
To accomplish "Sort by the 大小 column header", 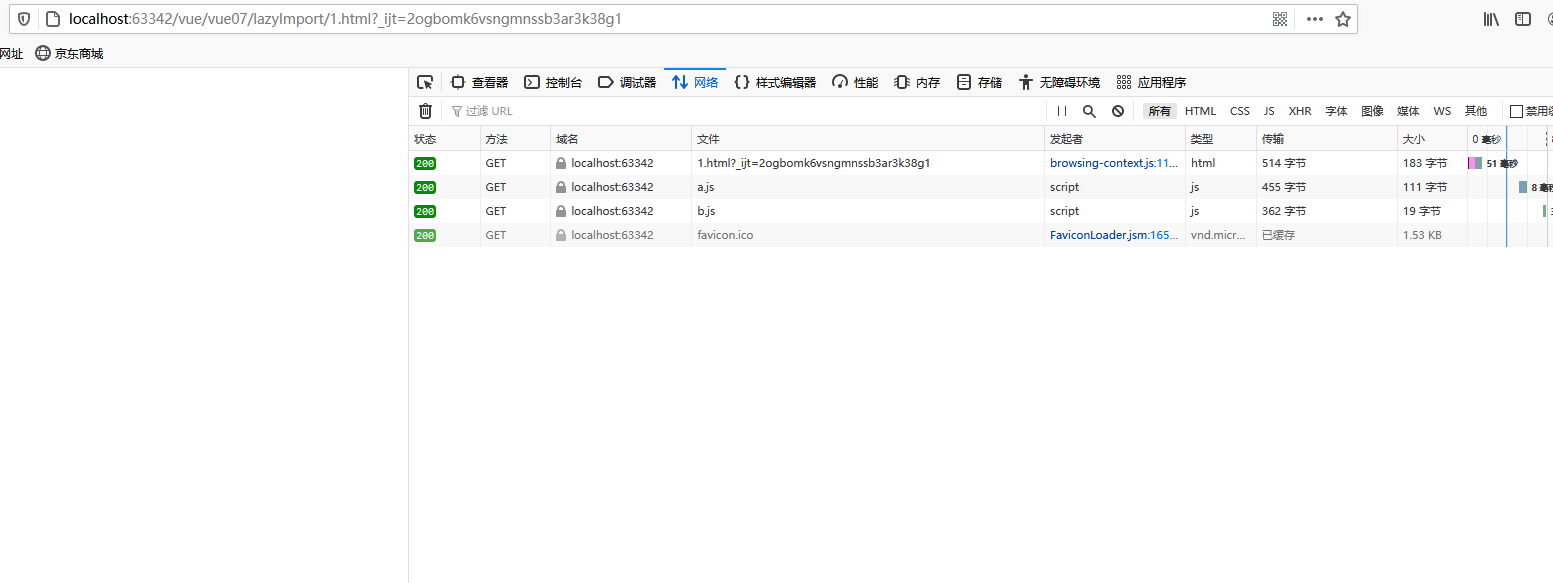I will click(1432, 139).
